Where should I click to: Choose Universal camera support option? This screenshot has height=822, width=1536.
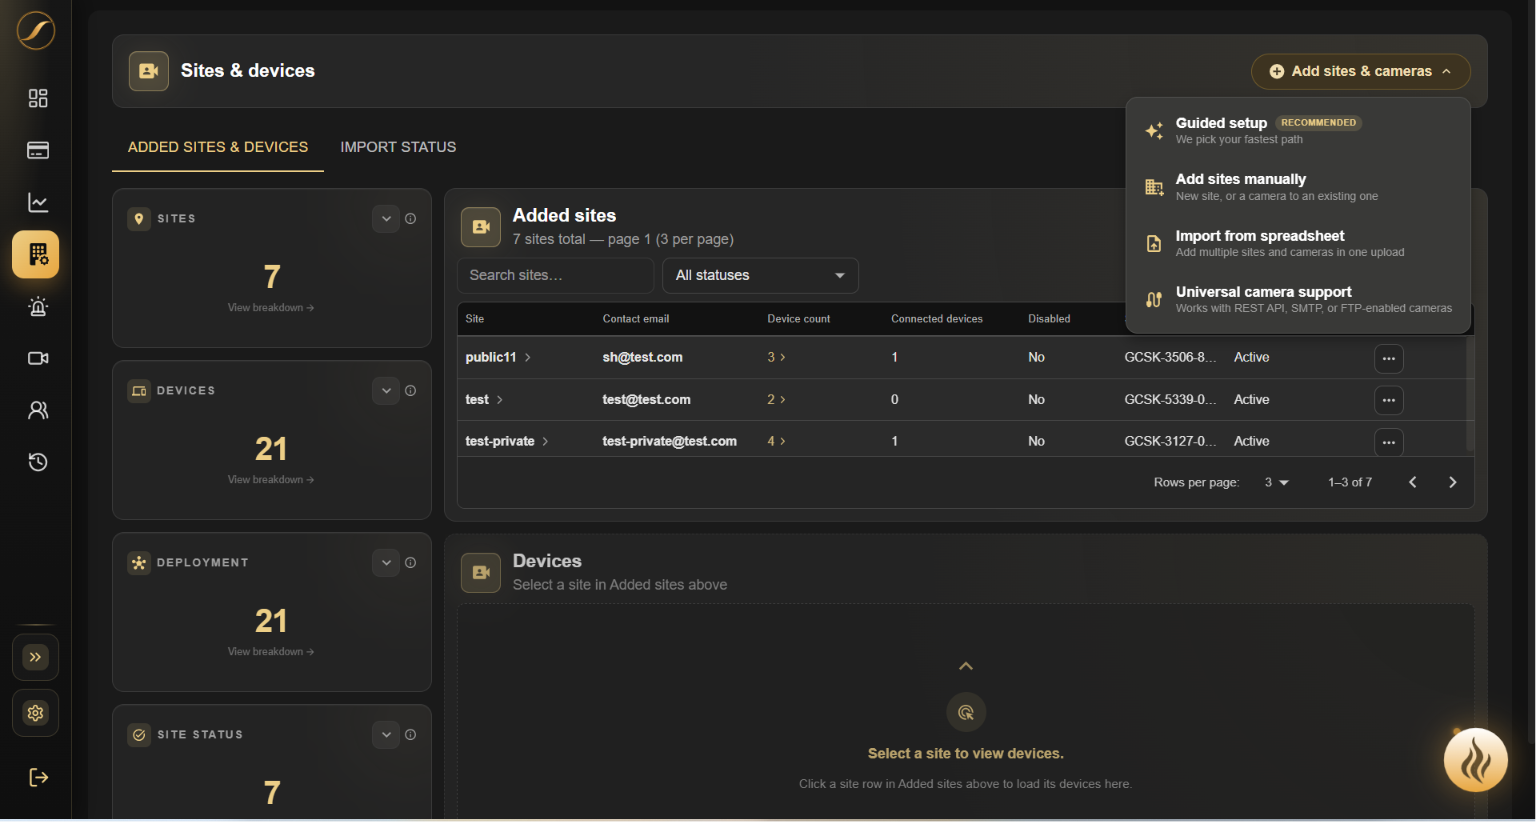pyautogui.click(x=1298, y=299)
